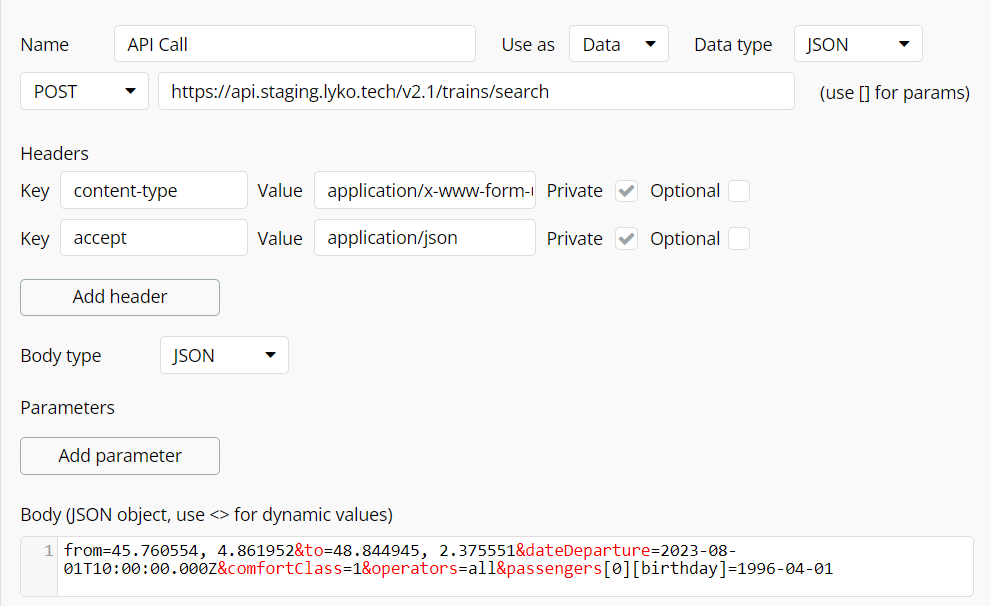Enable Optional checkbox for accept header
The image size is (991, 606).
739,239
